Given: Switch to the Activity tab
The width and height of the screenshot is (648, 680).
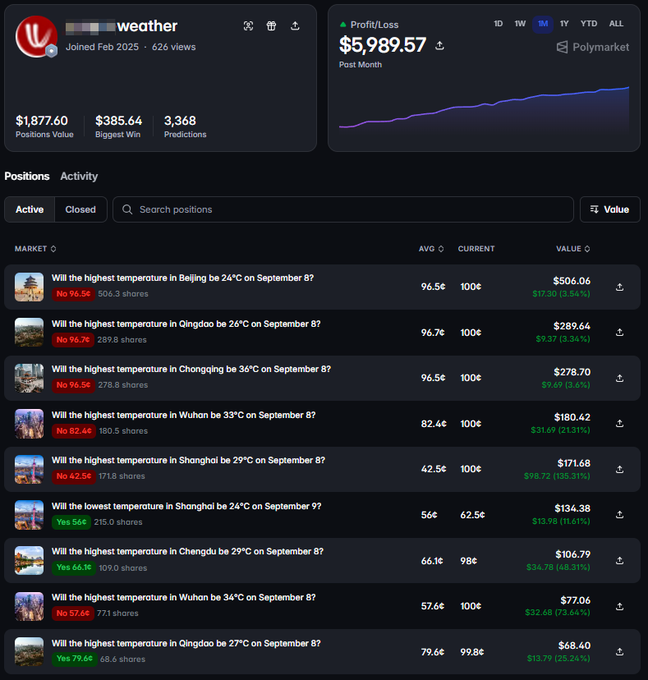Looking at the screenshot, I should click(79, 176).
